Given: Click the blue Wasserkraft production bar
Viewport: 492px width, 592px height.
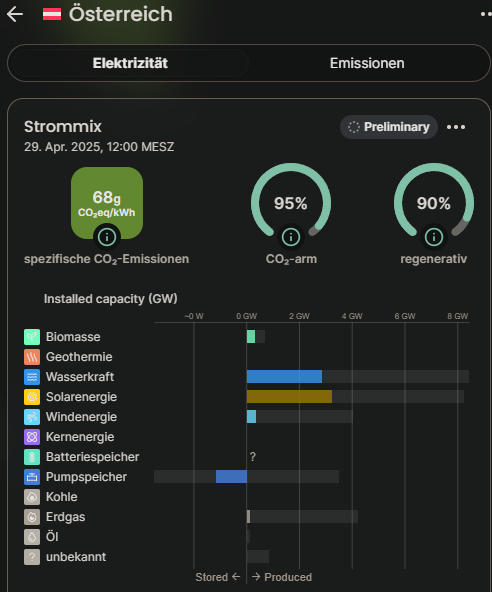Looking at the screenshot, I should 284,377.
